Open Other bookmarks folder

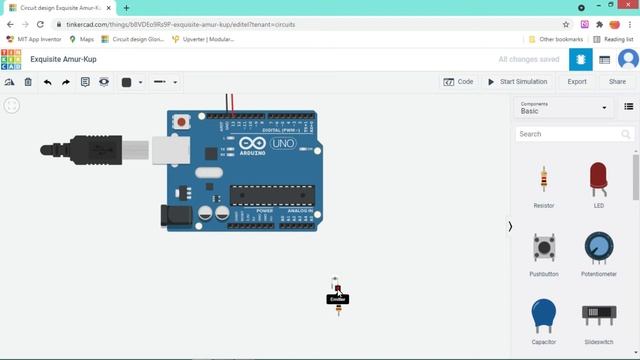pyautogui.click(x=556, y=39)
